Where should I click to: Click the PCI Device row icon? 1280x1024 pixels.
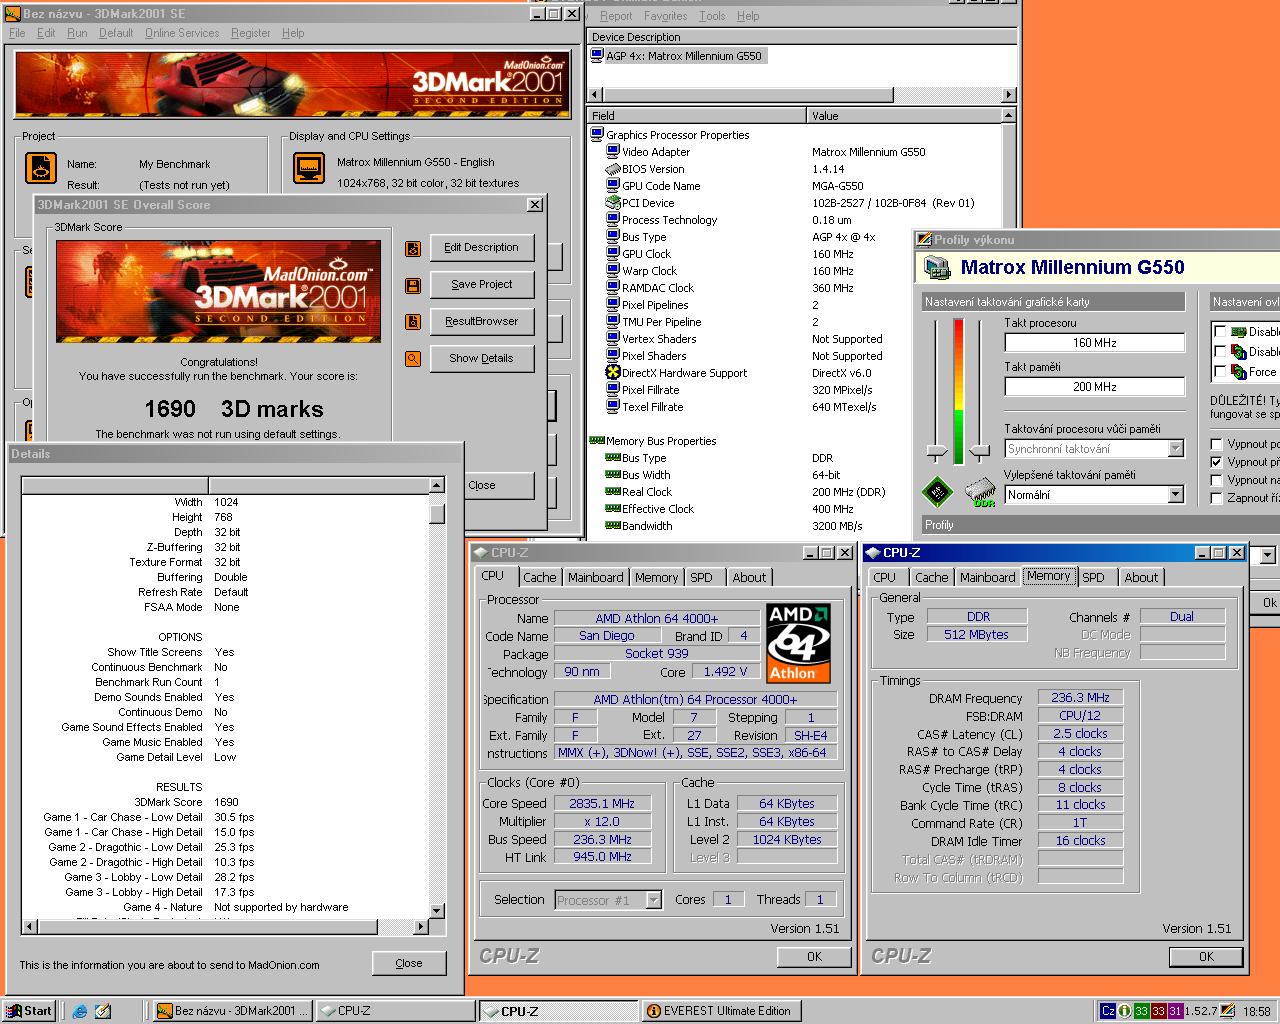[613, 203]
